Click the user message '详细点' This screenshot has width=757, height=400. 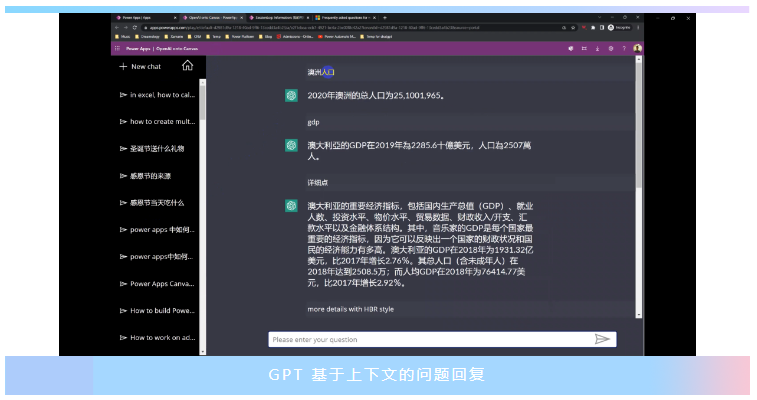click(318, 183)
